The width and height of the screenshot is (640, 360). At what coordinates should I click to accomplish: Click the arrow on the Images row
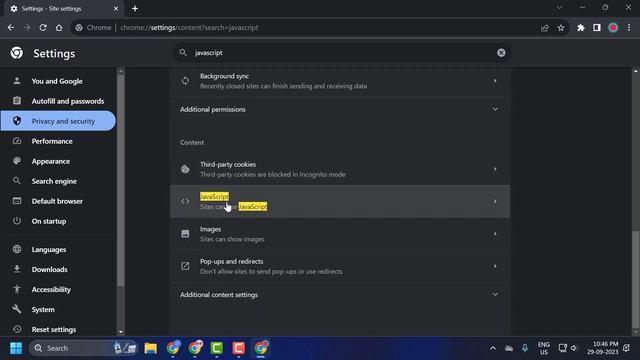[495, 234]
